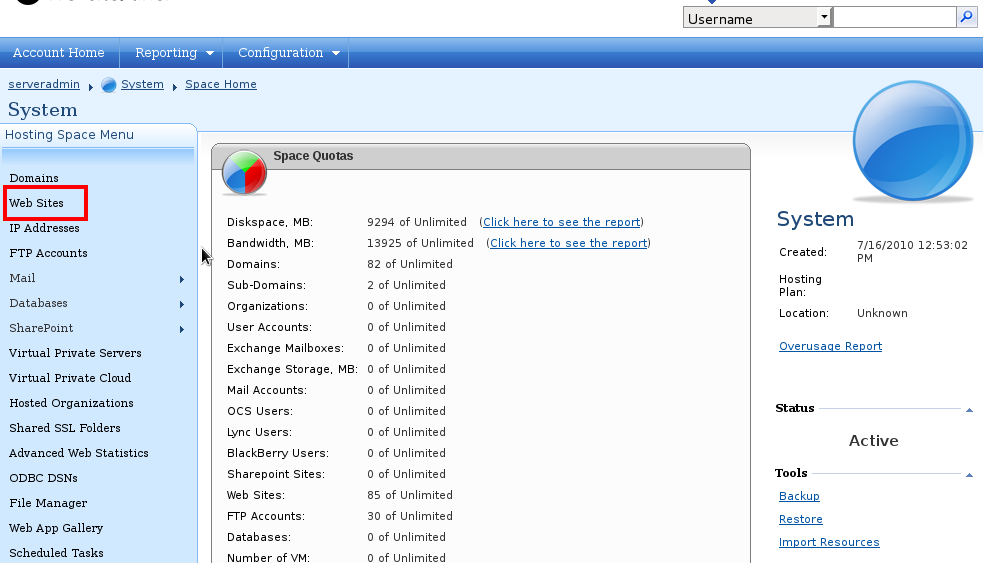Click the serveradmin breadcrumb link
This screenshot has height=563, width=983.
pyautogui.click(x=44, y=84)
